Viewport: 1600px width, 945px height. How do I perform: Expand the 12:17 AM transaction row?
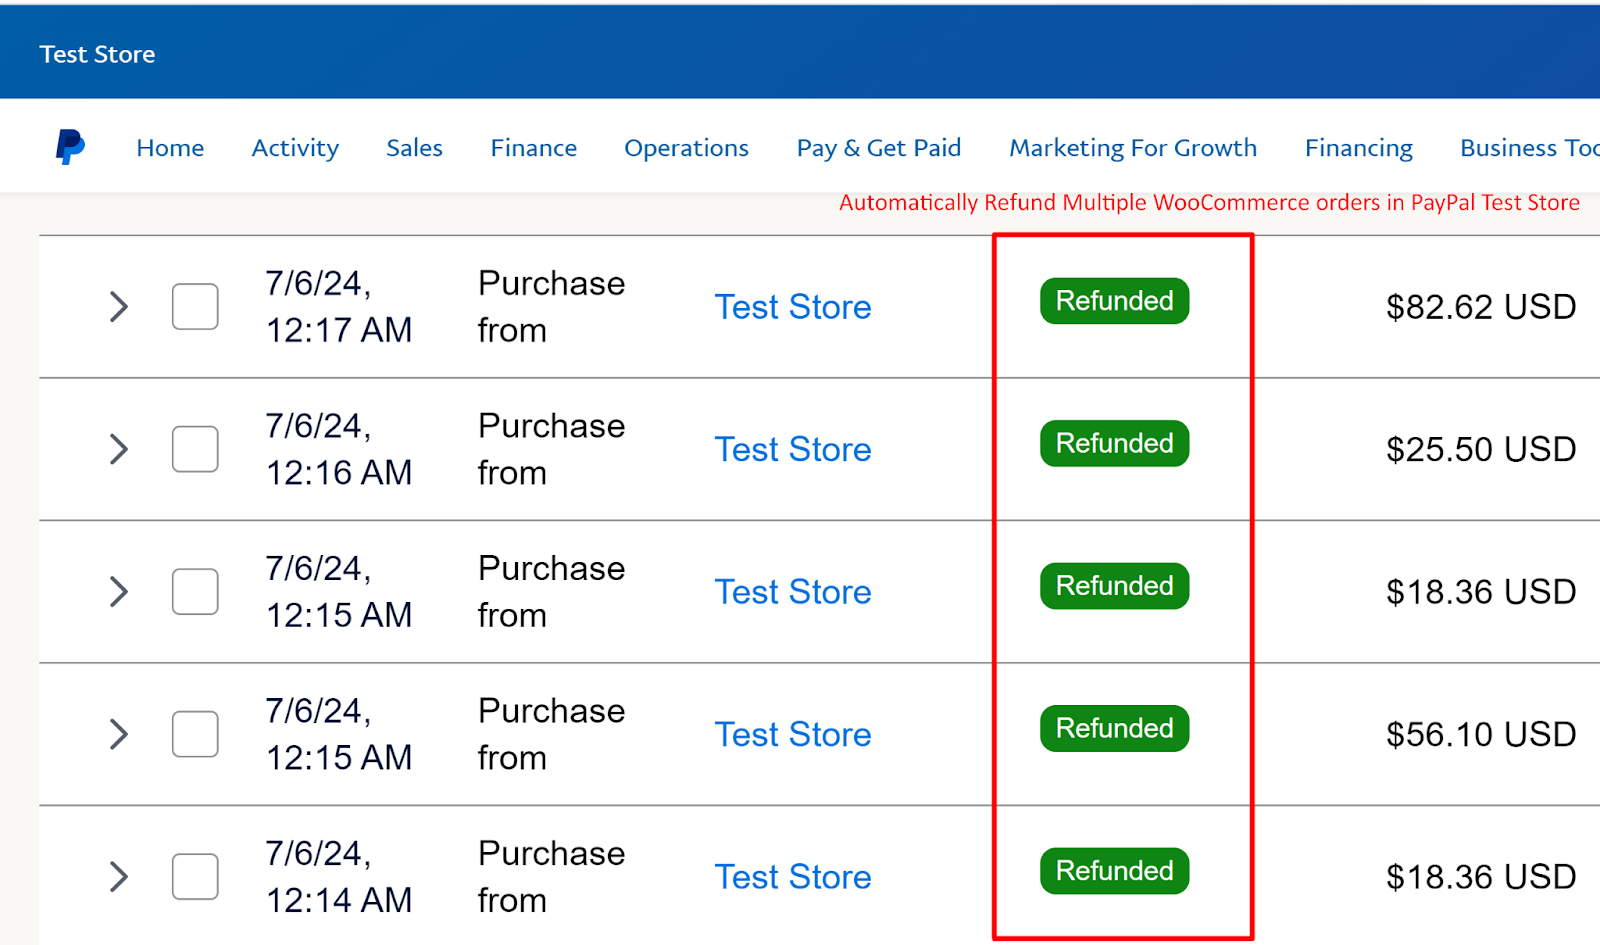coord(118,307)
